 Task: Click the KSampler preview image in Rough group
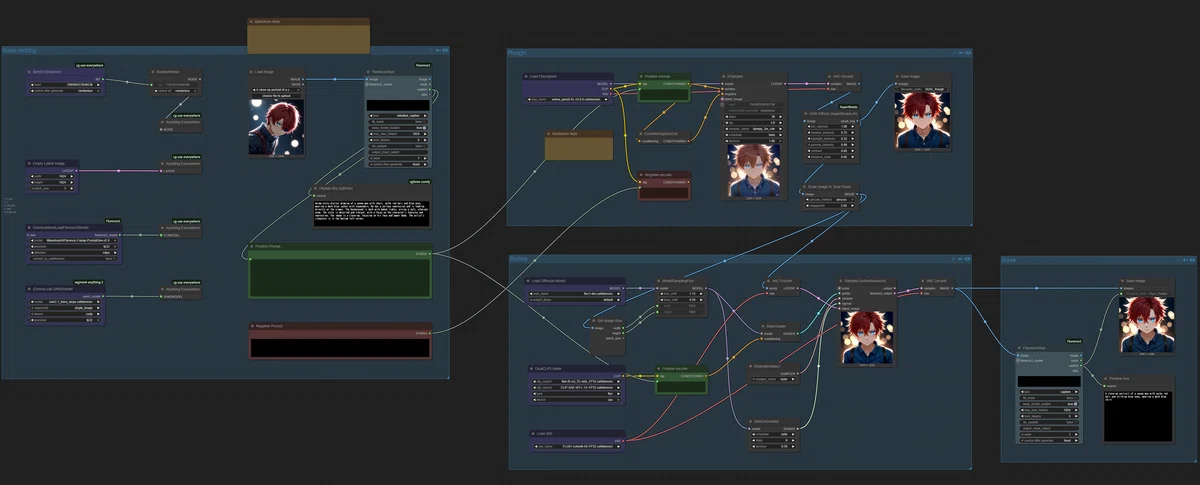(754, 170)
